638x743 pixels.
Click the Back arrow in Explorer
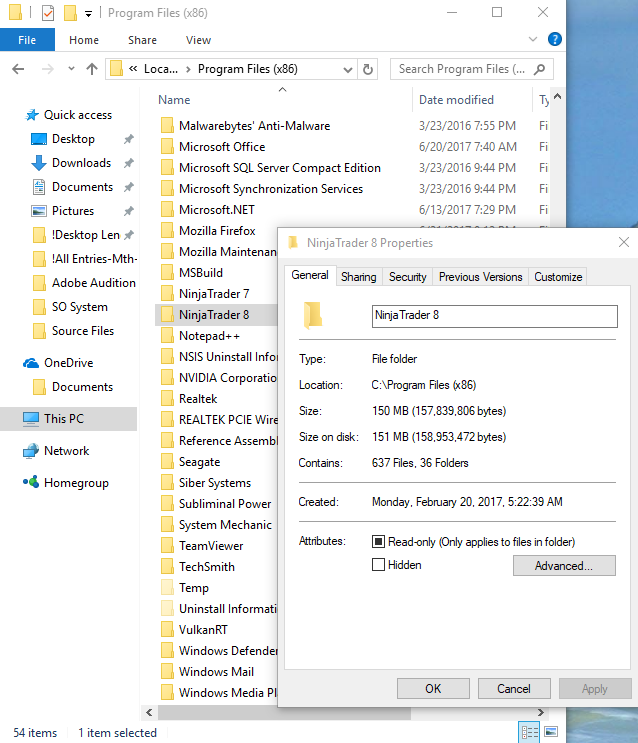(18, 69)
